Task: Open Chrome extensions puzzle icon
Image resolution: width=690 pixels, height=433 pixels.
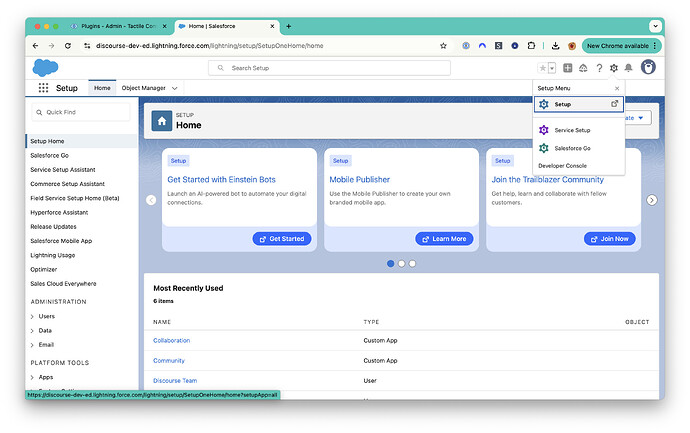Action: click(x=531, y=46)
